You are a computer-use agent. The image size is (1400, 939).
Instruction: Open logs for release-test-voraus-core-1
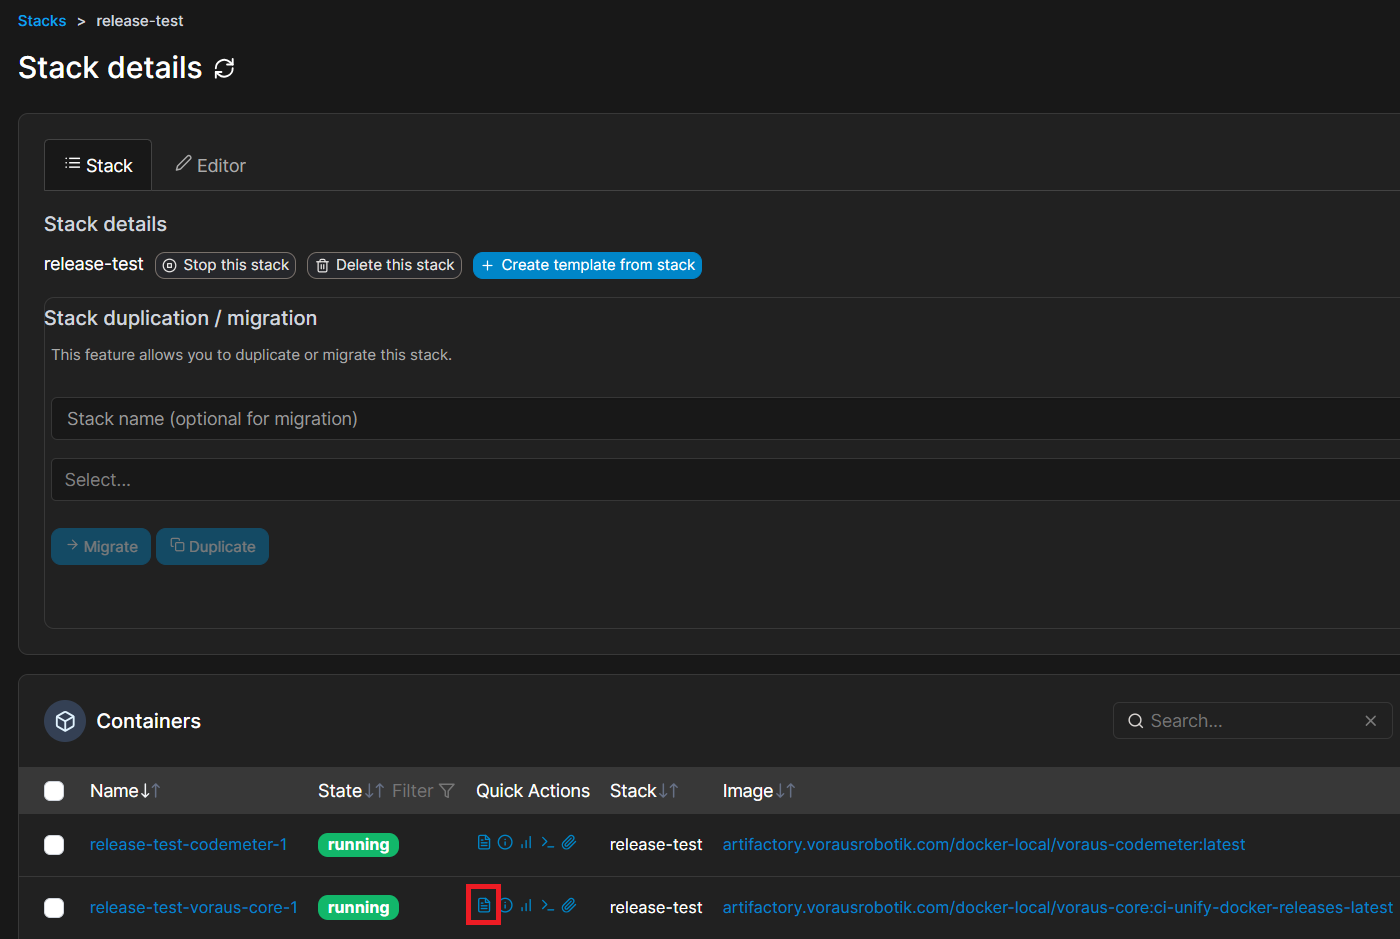(484, 906)
